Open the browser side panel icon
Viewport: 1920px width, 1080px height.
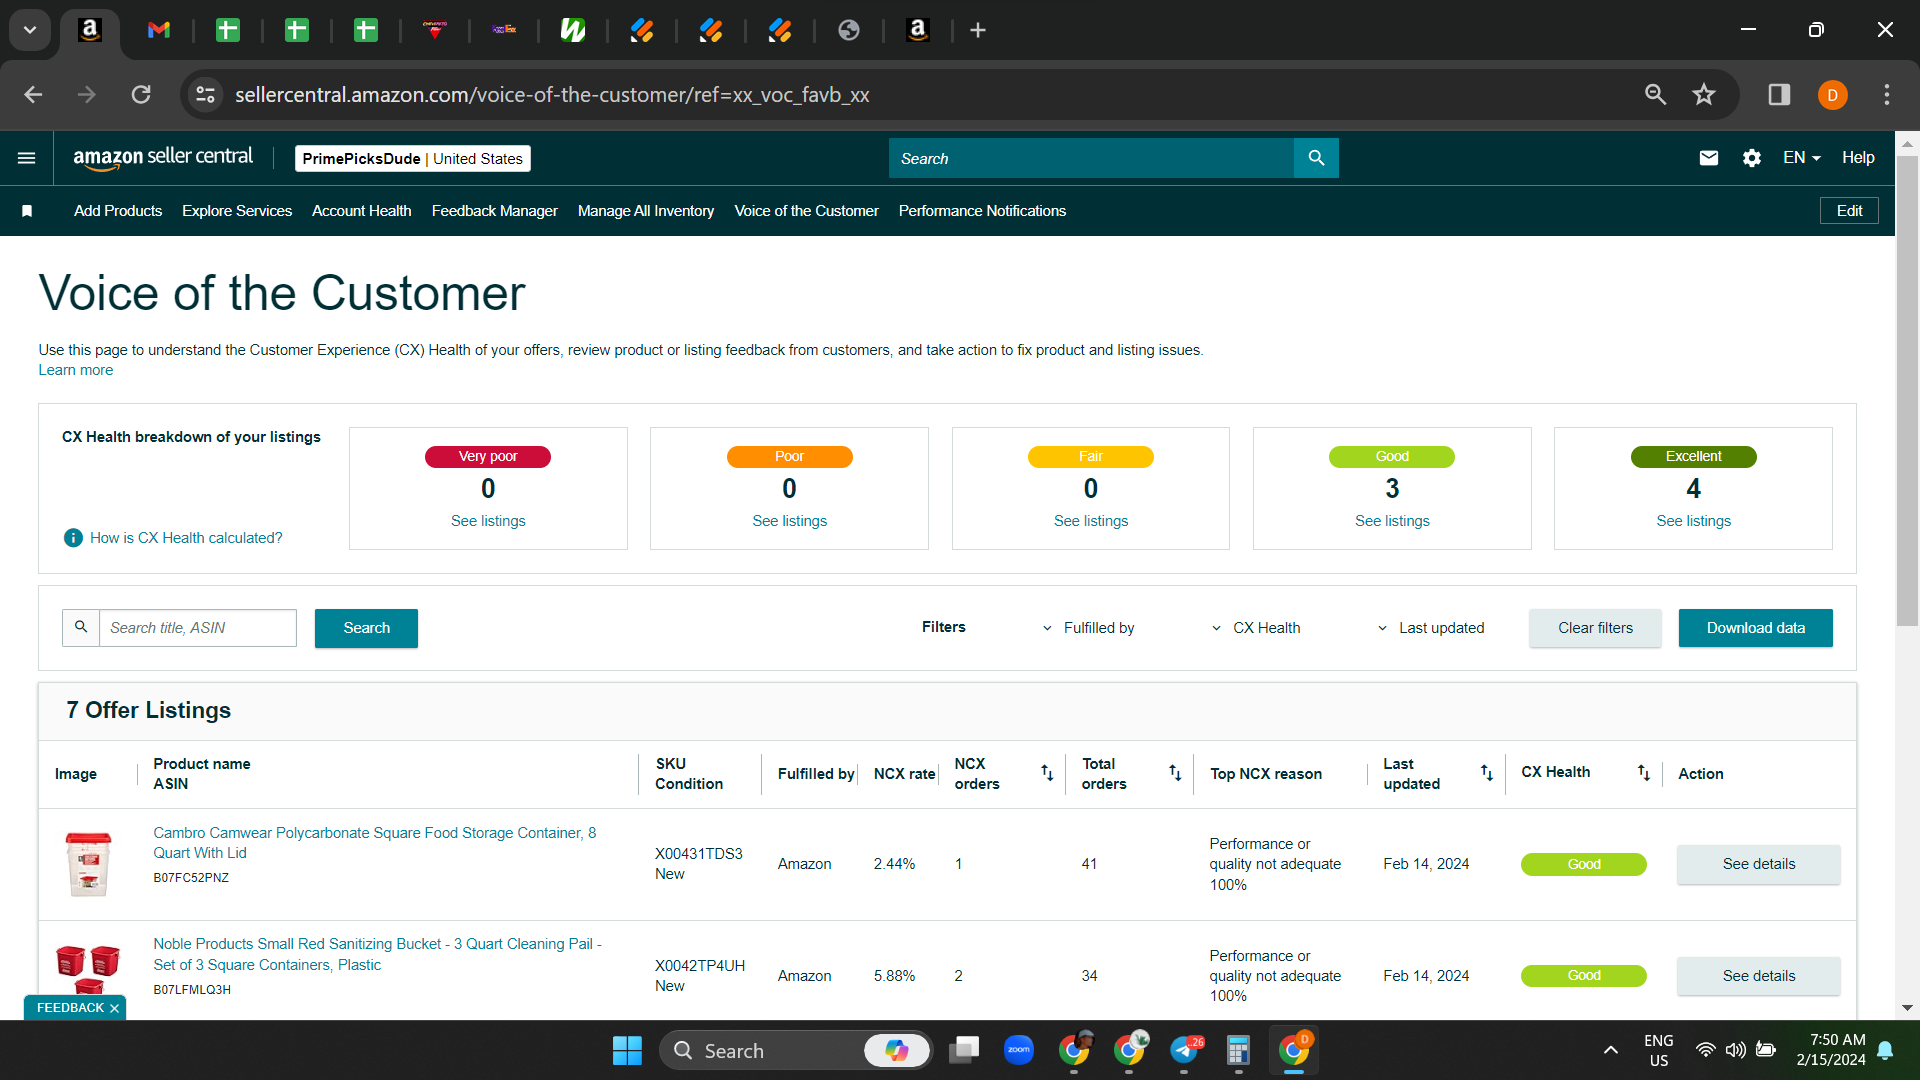point(1779,95)
